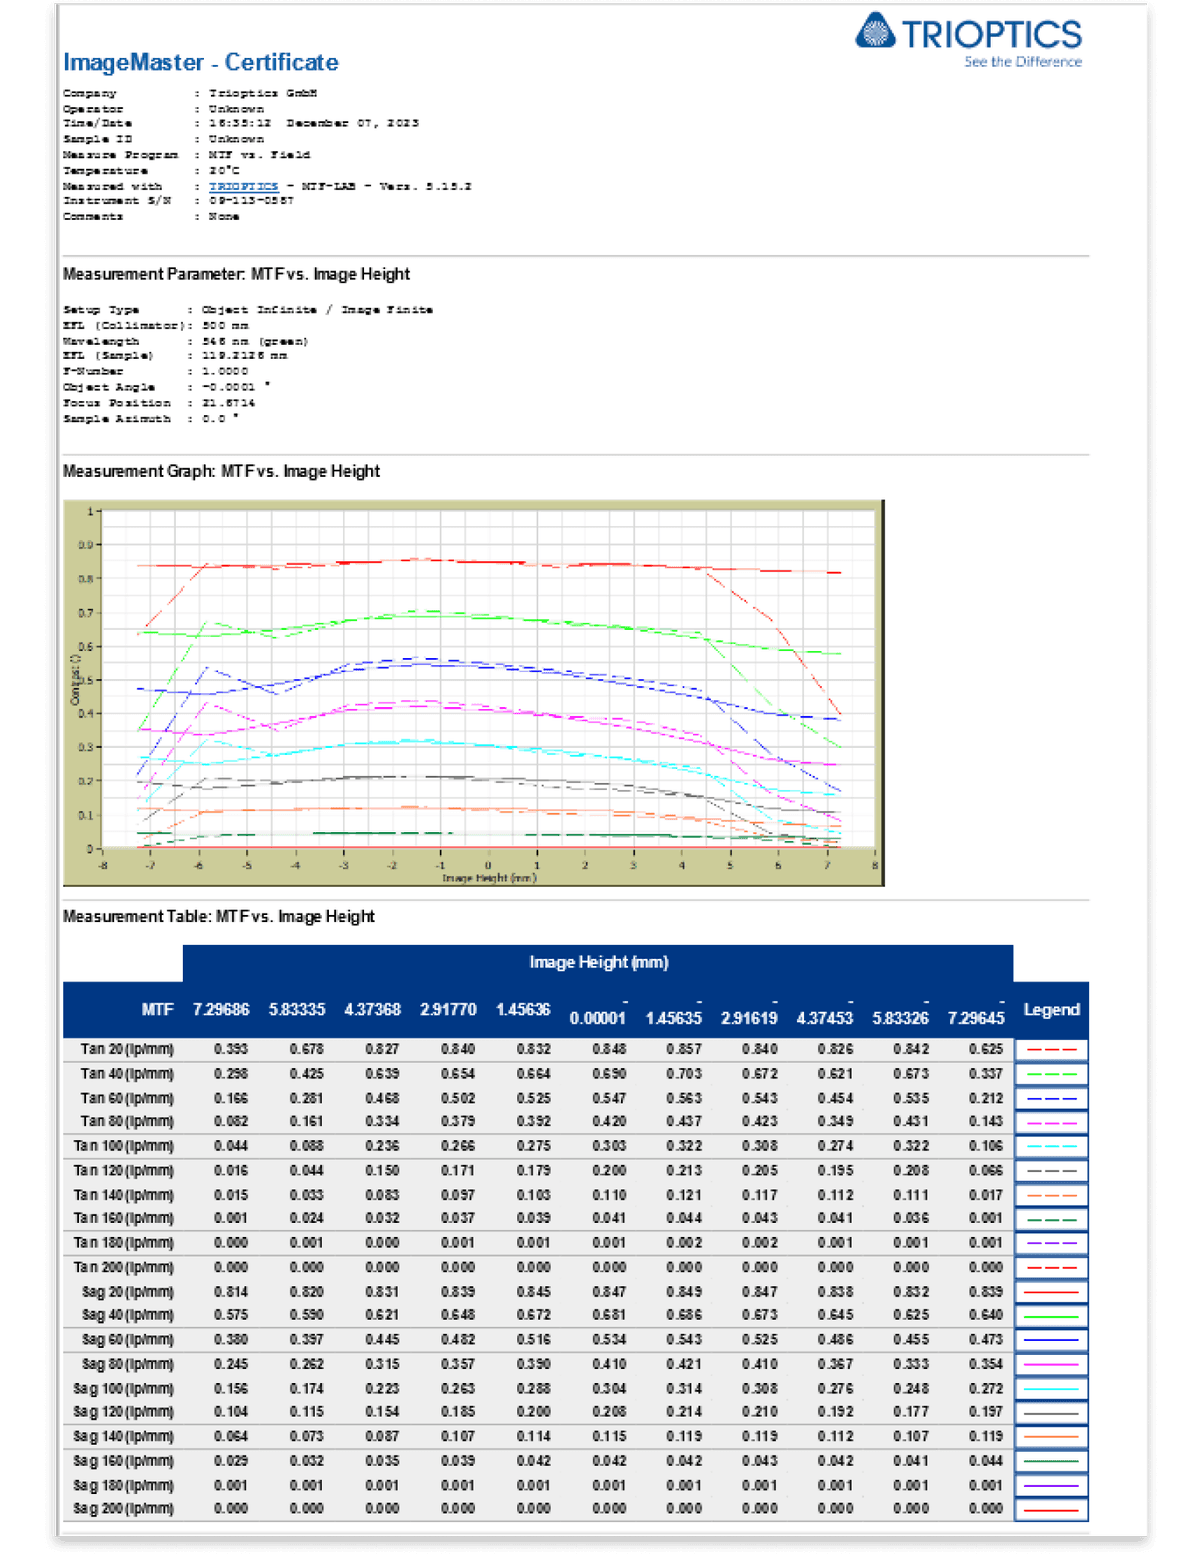Click the Measurement Graph section heading
The image size is (1200, 1563).
pos(221,471)
